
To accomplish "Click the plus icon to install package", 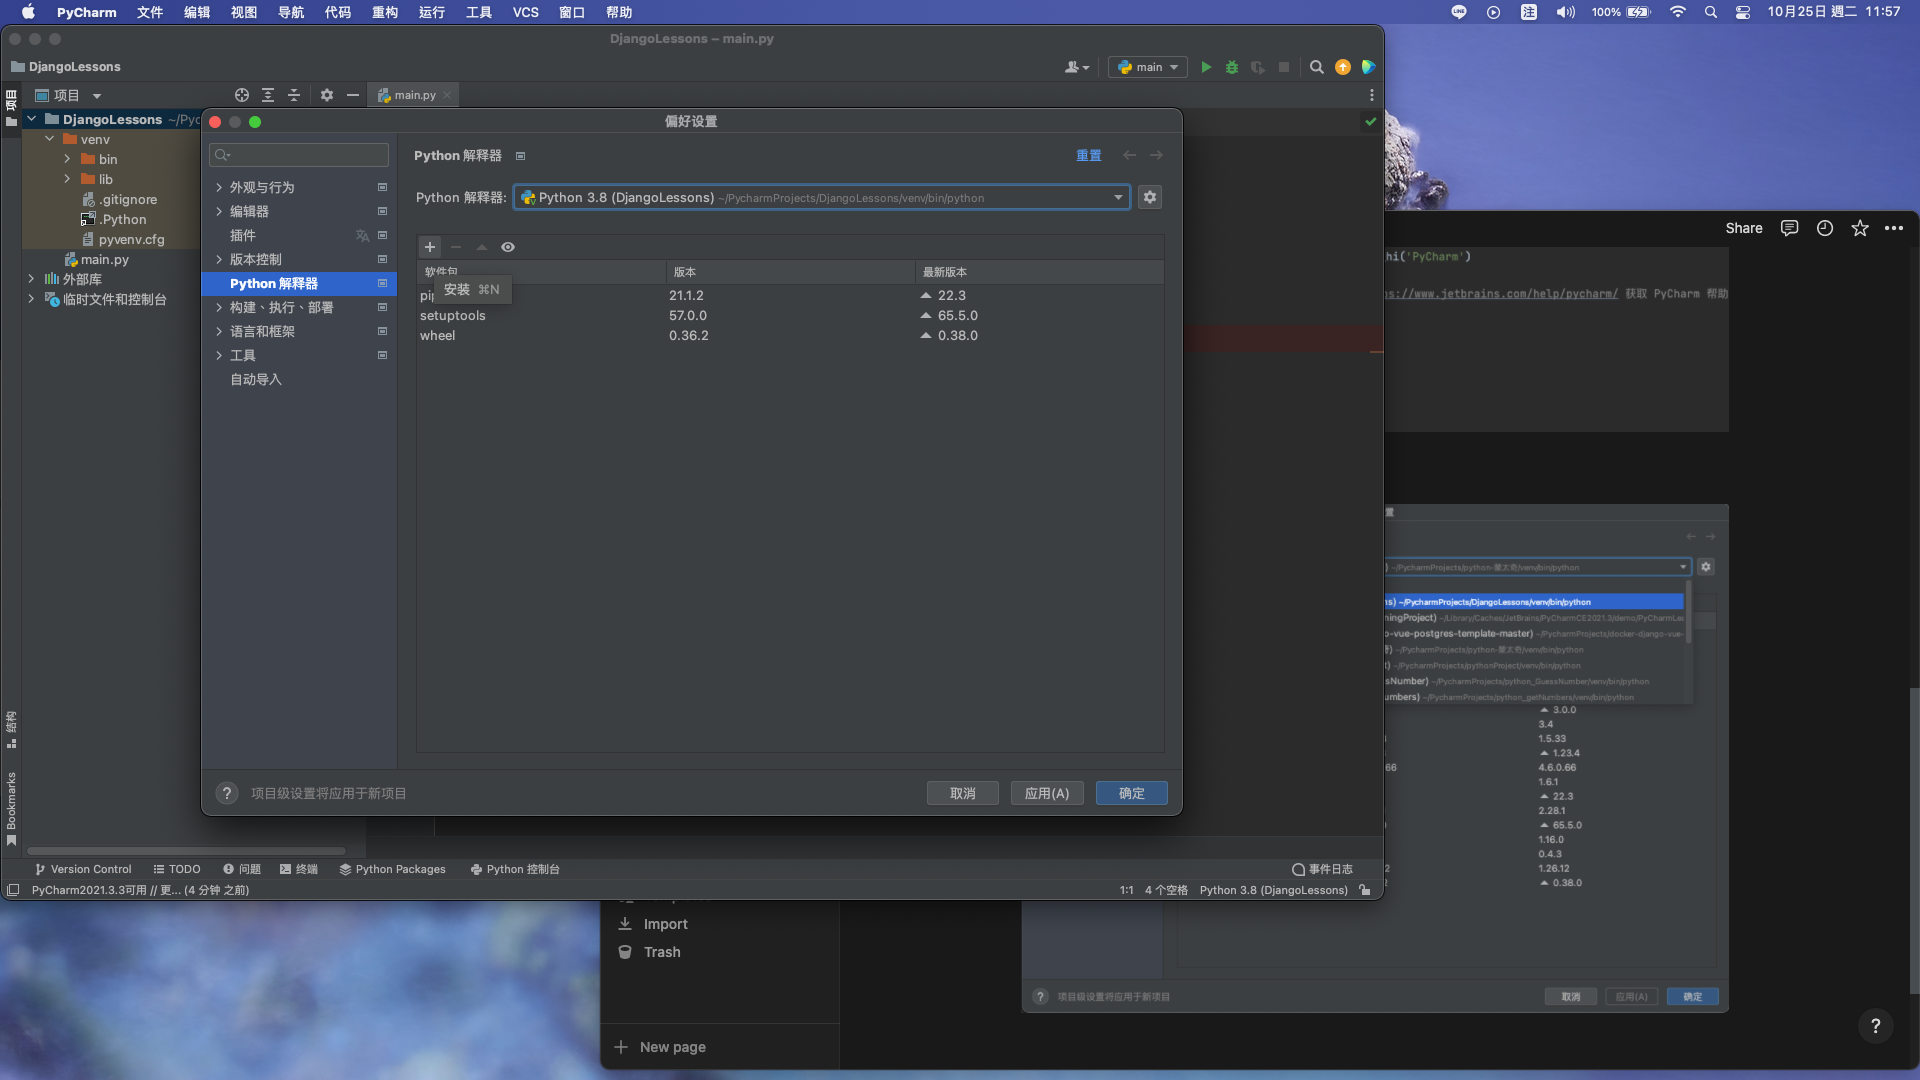I will coord(430,247).
